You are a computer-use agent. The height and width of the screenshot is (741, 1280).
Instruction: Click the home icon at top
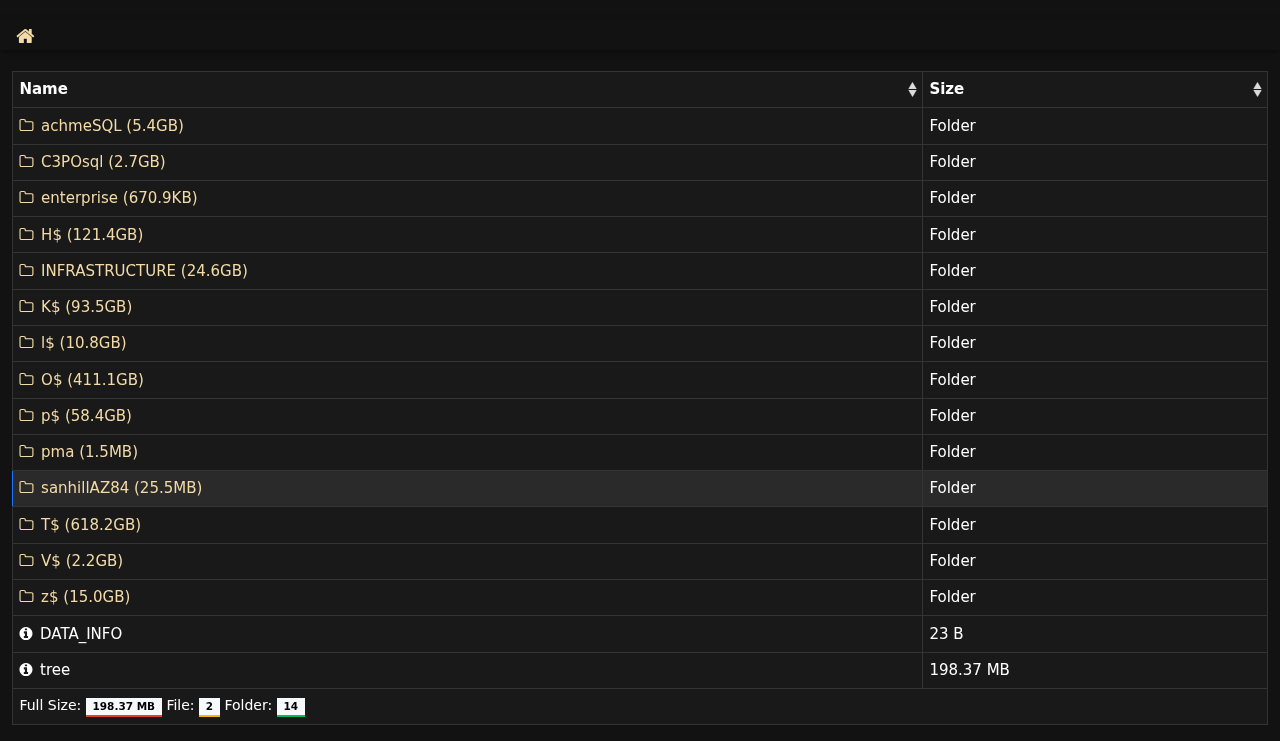26,36
